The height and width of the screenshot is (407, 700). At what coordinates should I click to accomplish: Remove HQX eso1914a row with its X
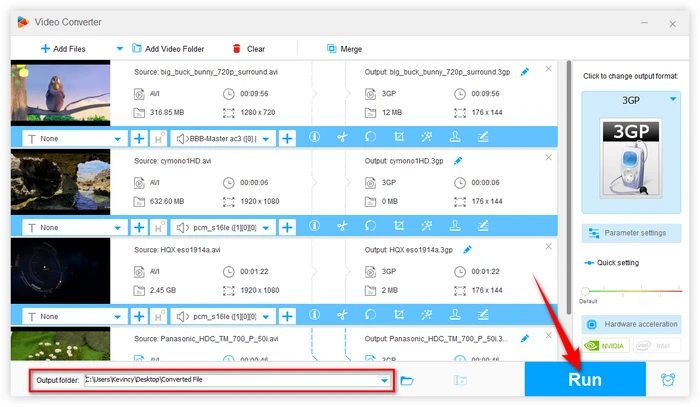tap(549, 246)
